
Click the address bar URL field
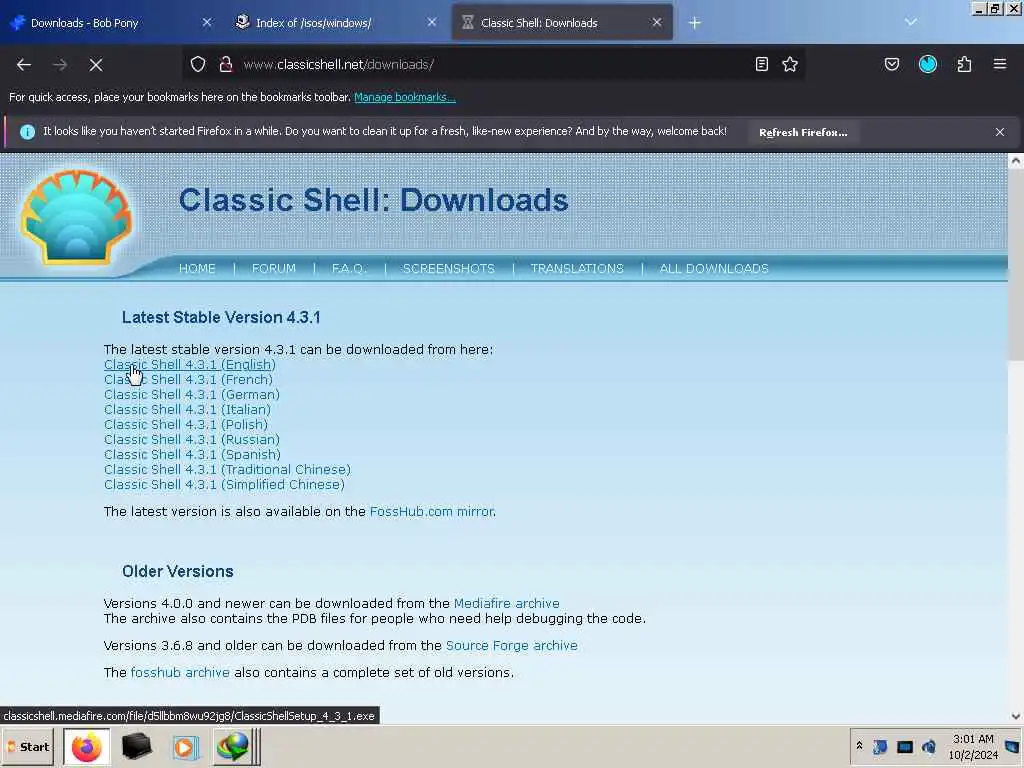point(493,64)
